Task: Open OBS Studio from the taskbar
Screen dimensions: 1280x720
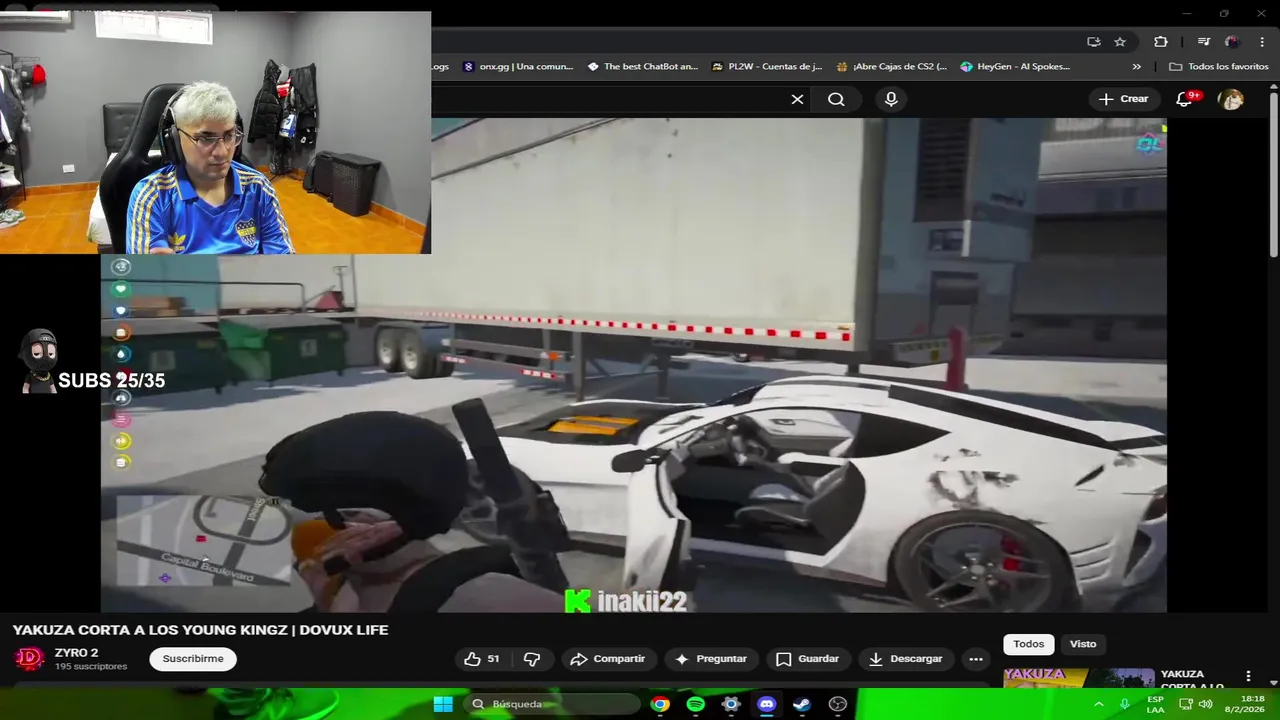Action: [x=838, y=704]
